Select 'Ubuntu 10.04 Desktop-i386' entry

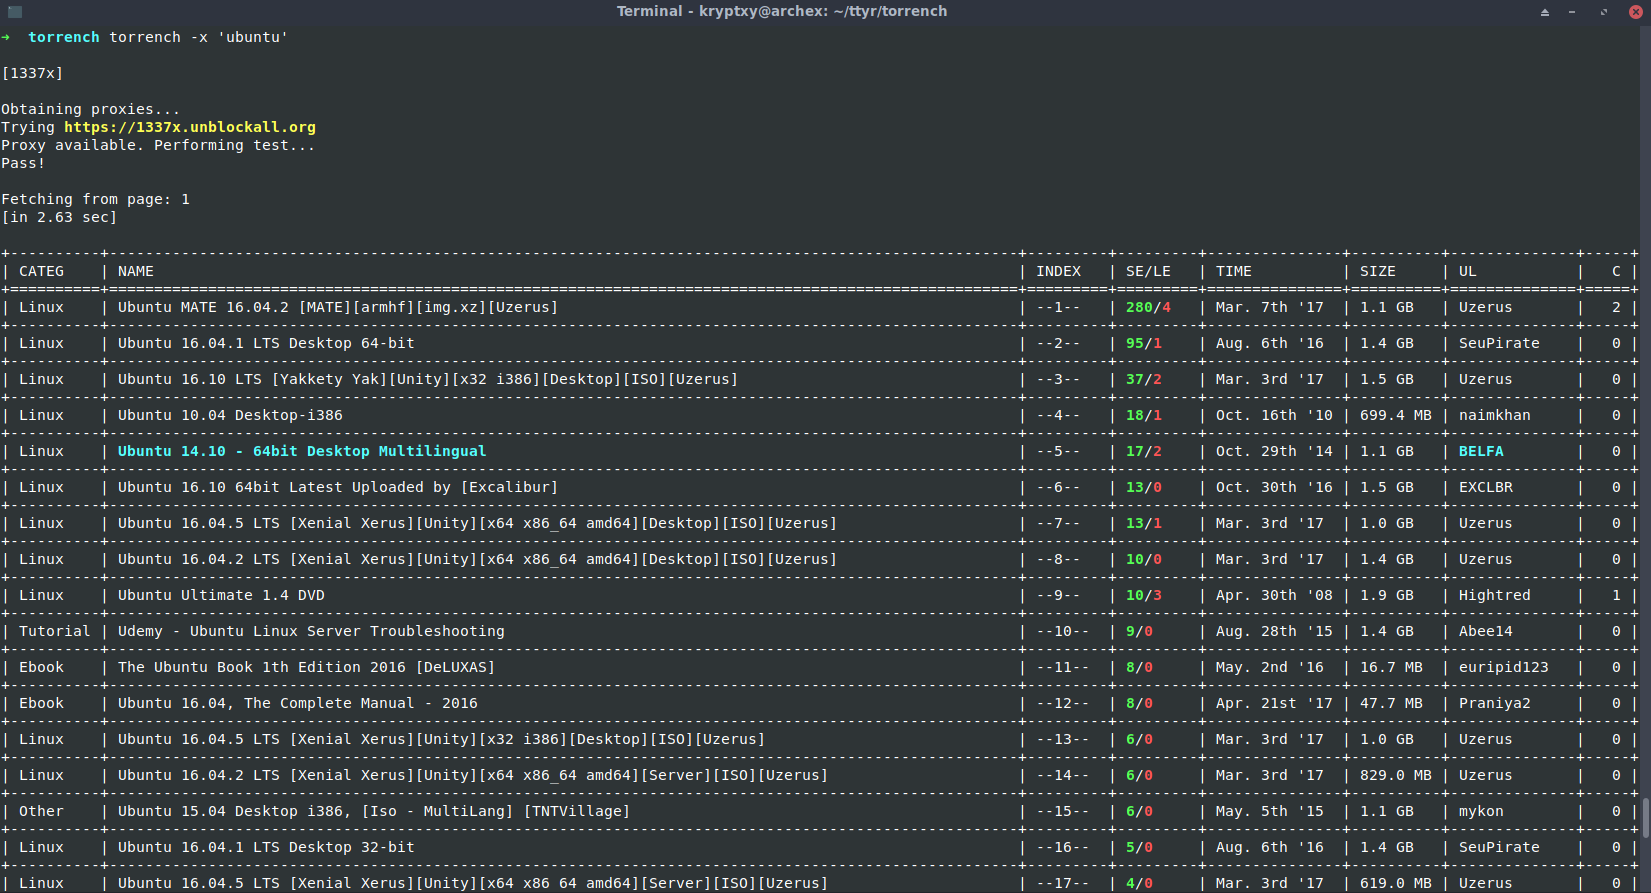pyautogui.click(x=230, y=415)
